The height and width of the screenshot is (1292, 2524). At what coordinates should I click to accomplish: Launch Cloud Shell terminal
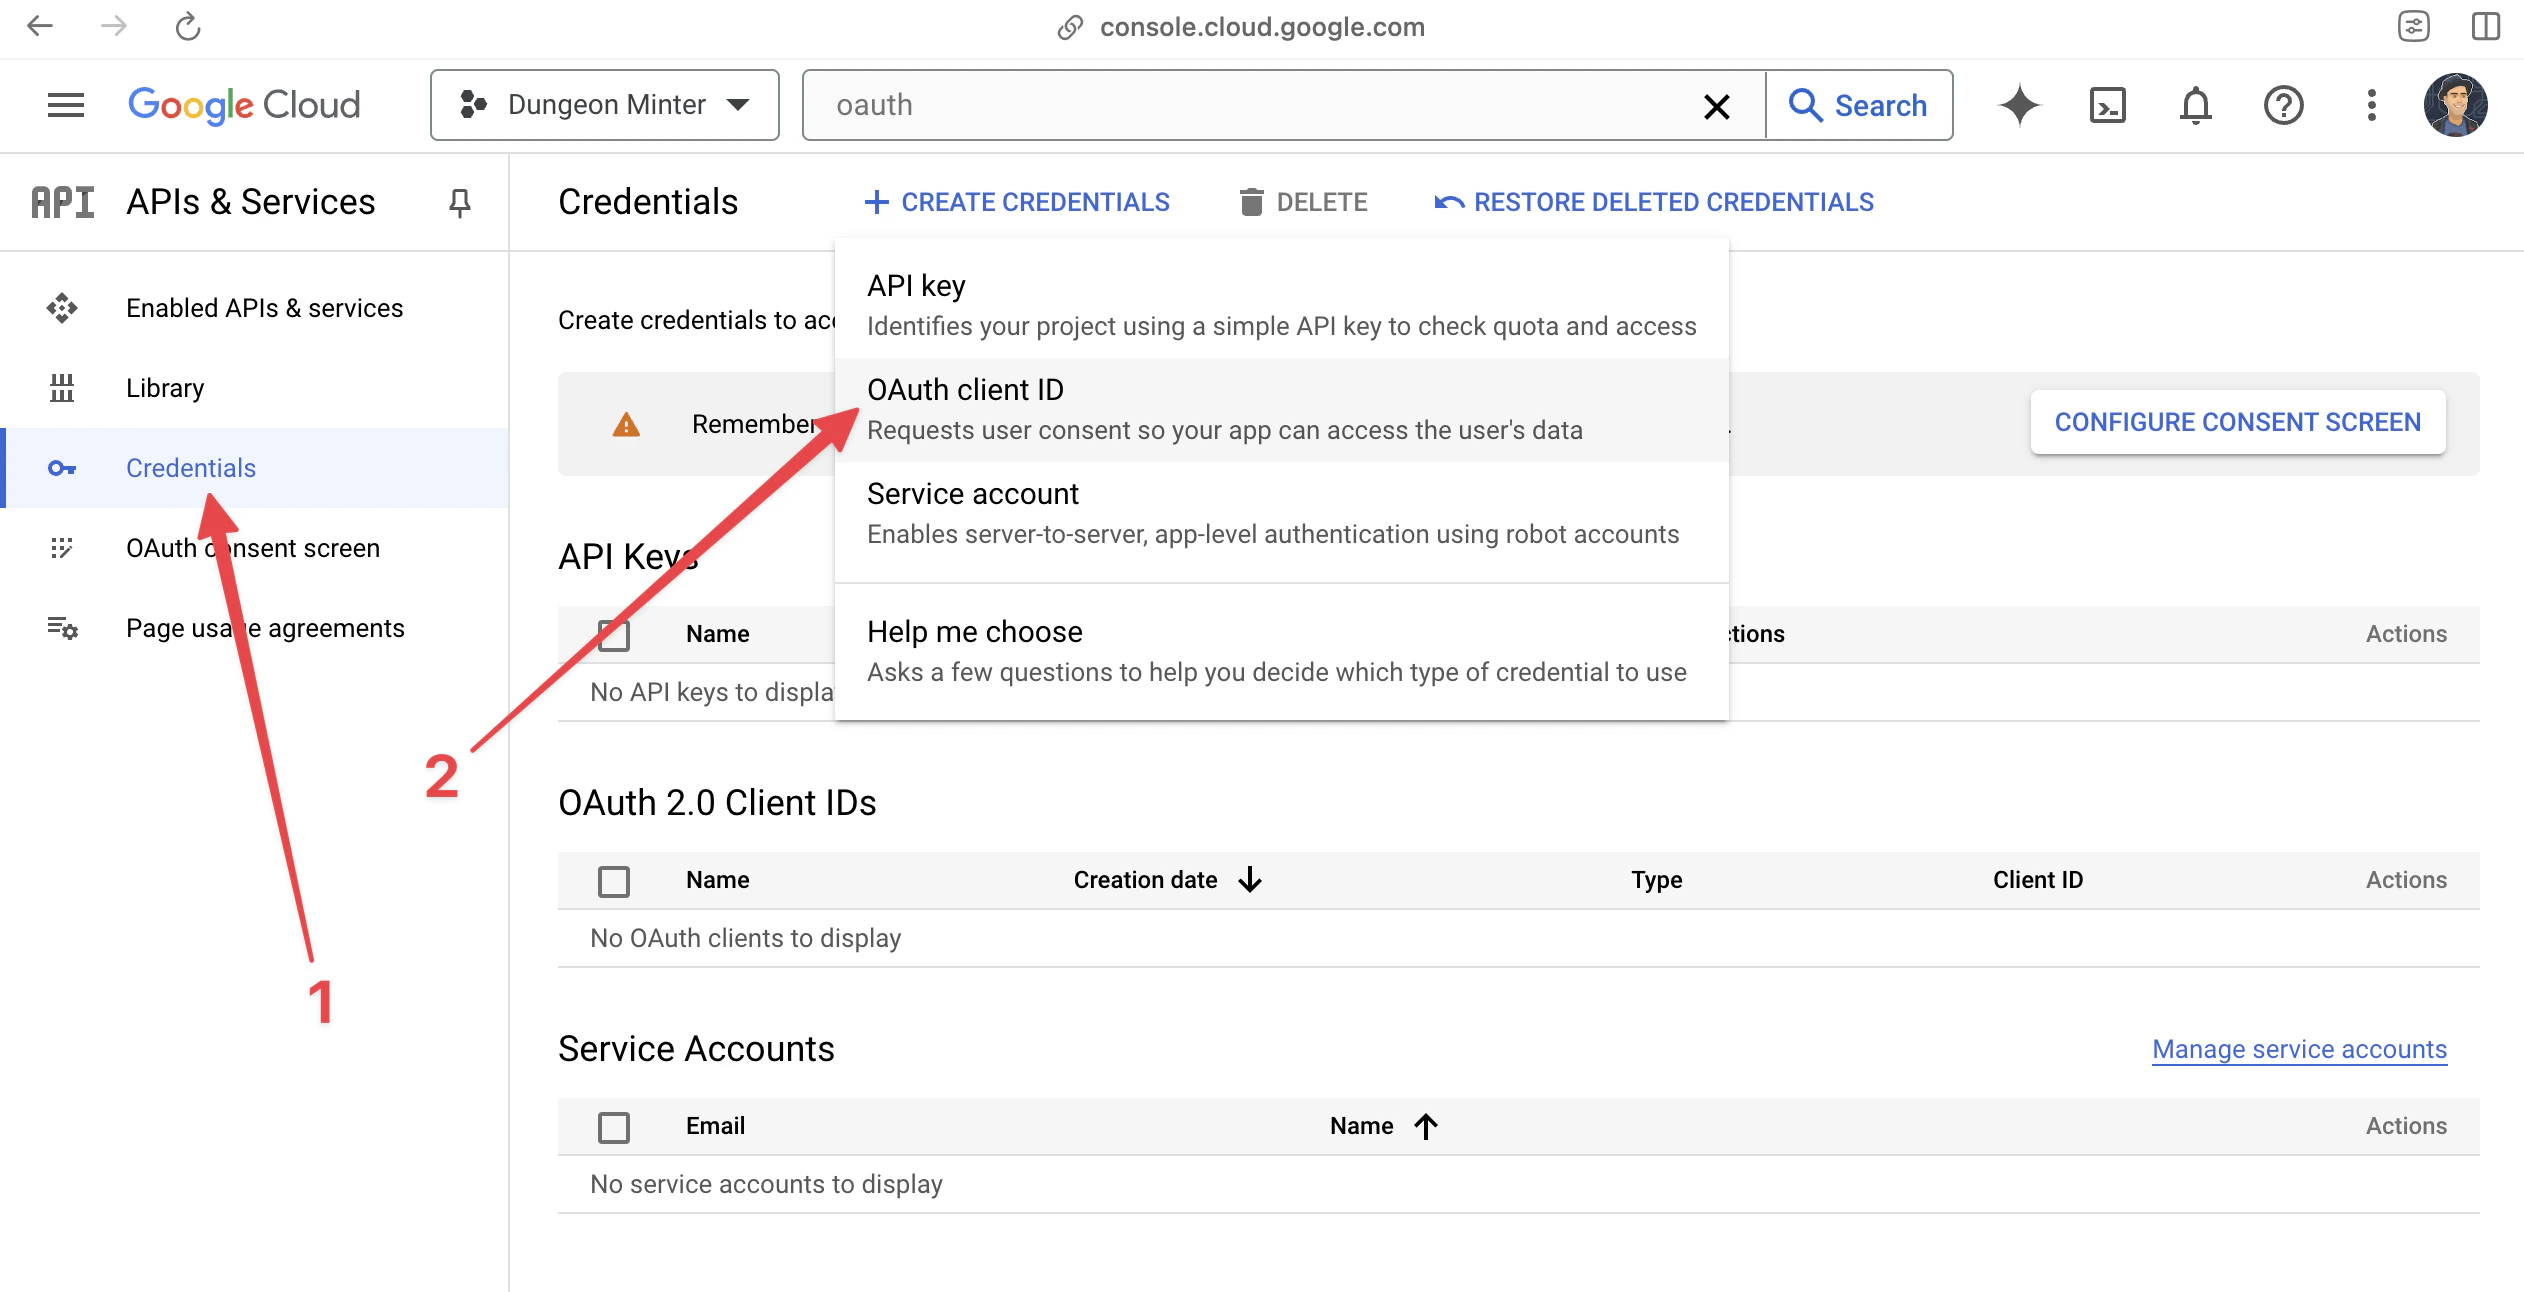pyautogui.click(x=2107, y=105)
